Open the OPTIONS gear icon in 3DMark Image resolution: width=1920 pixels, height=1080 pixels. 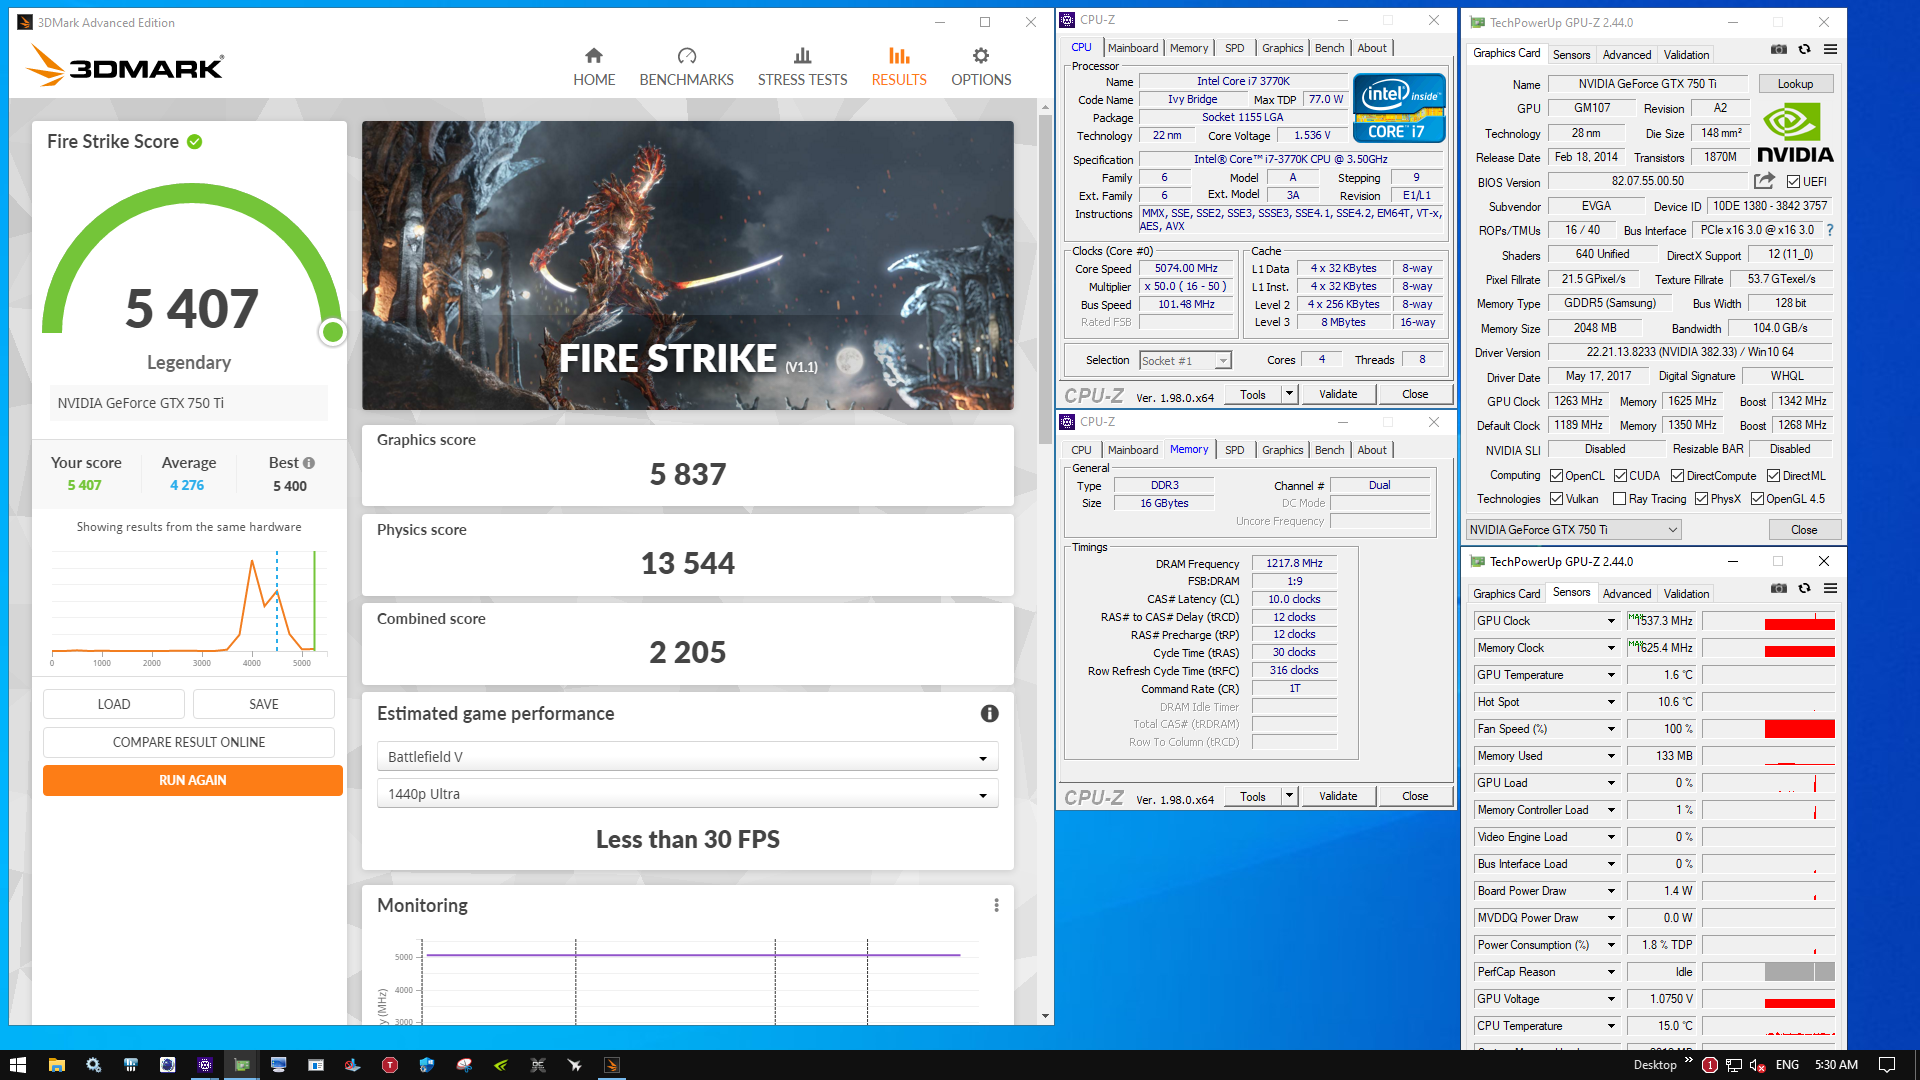[x=981, y=56]
